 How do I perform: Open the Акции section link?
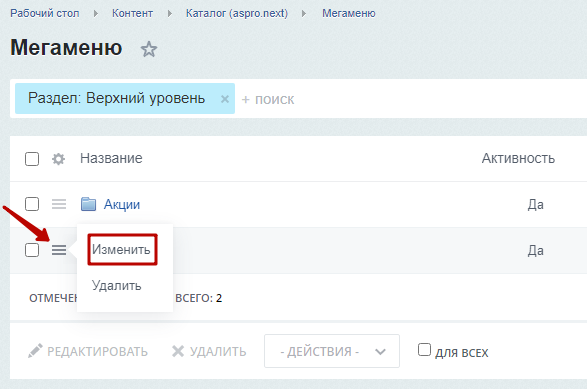122,204
